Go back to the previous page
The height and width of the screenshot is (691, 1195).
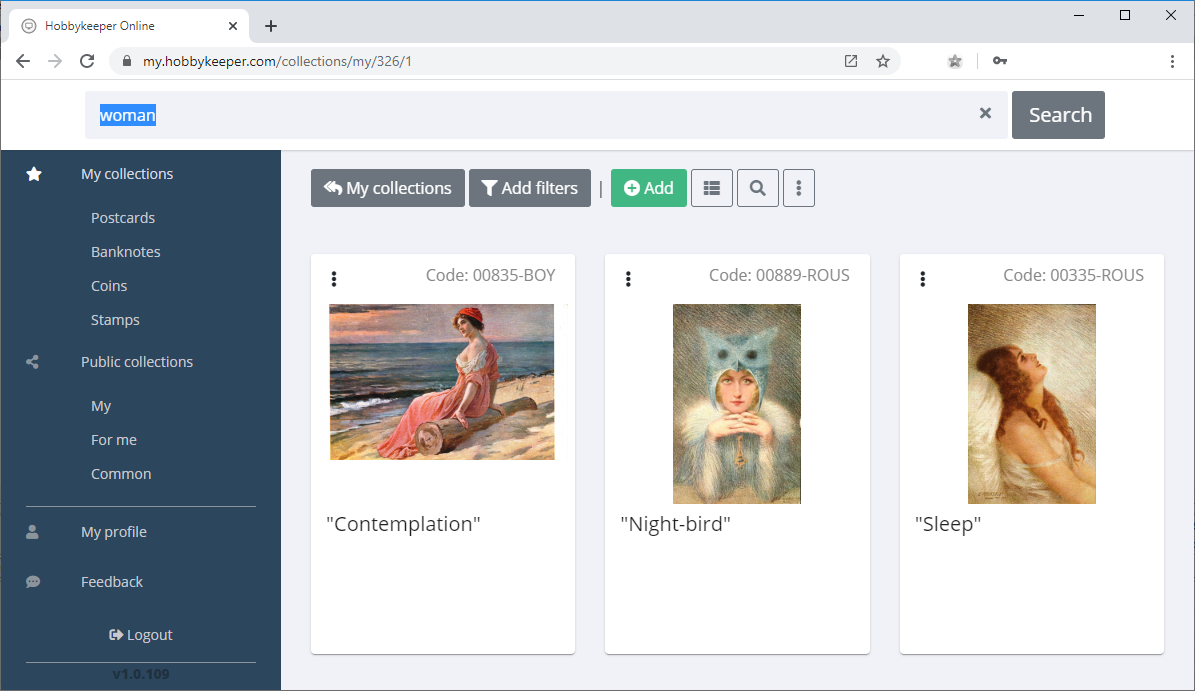pos(23,61)
